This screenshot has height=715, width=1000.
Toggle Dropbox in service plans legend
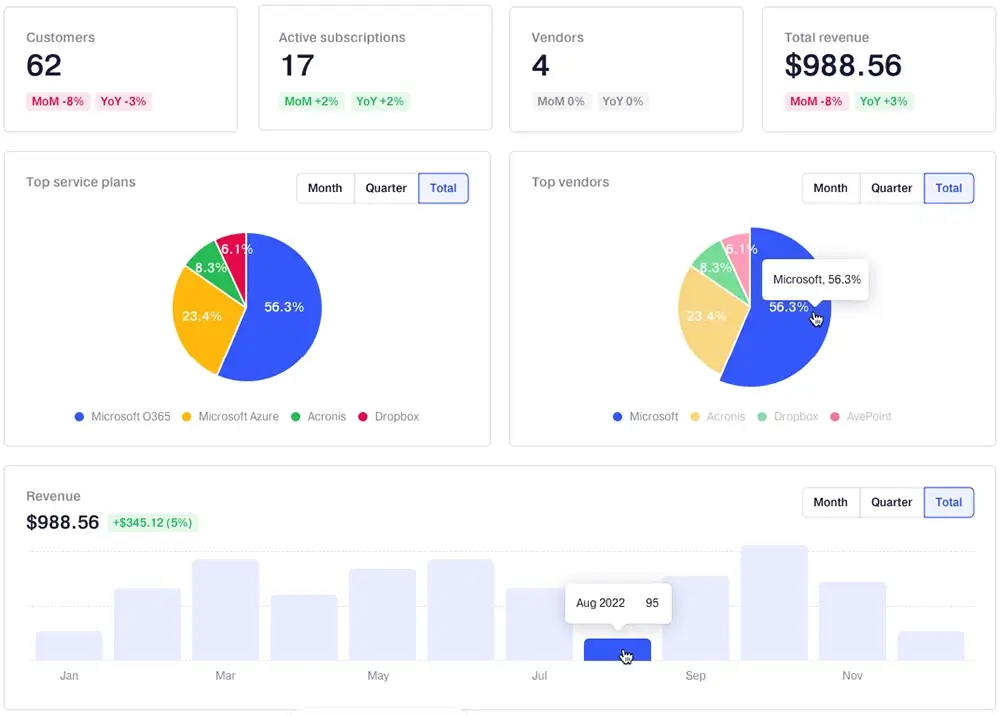click(389, 417)
